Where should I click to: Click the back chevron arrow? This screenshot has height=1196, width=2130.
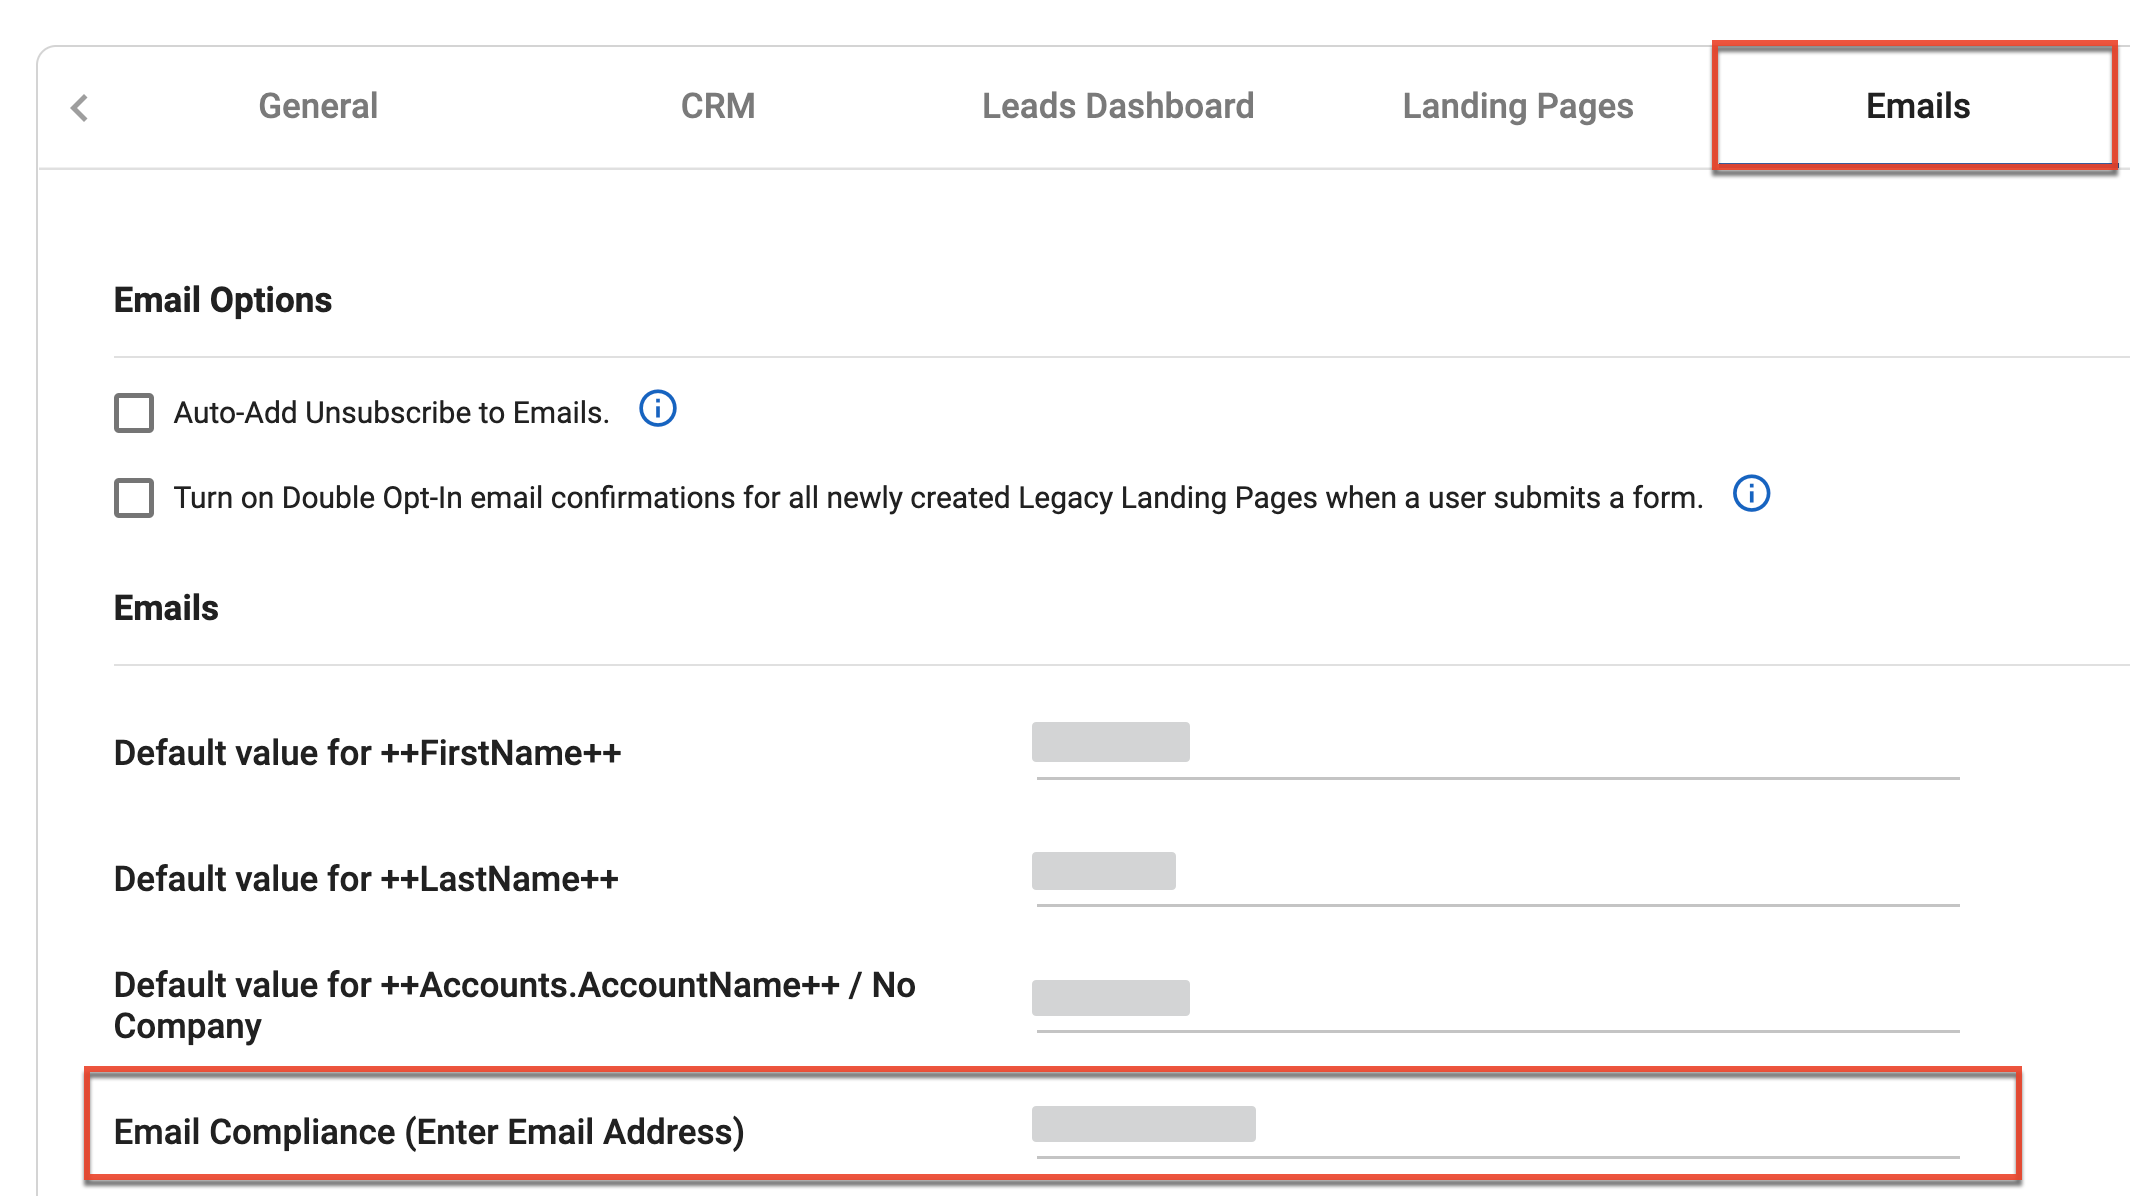tap(78, 105)
